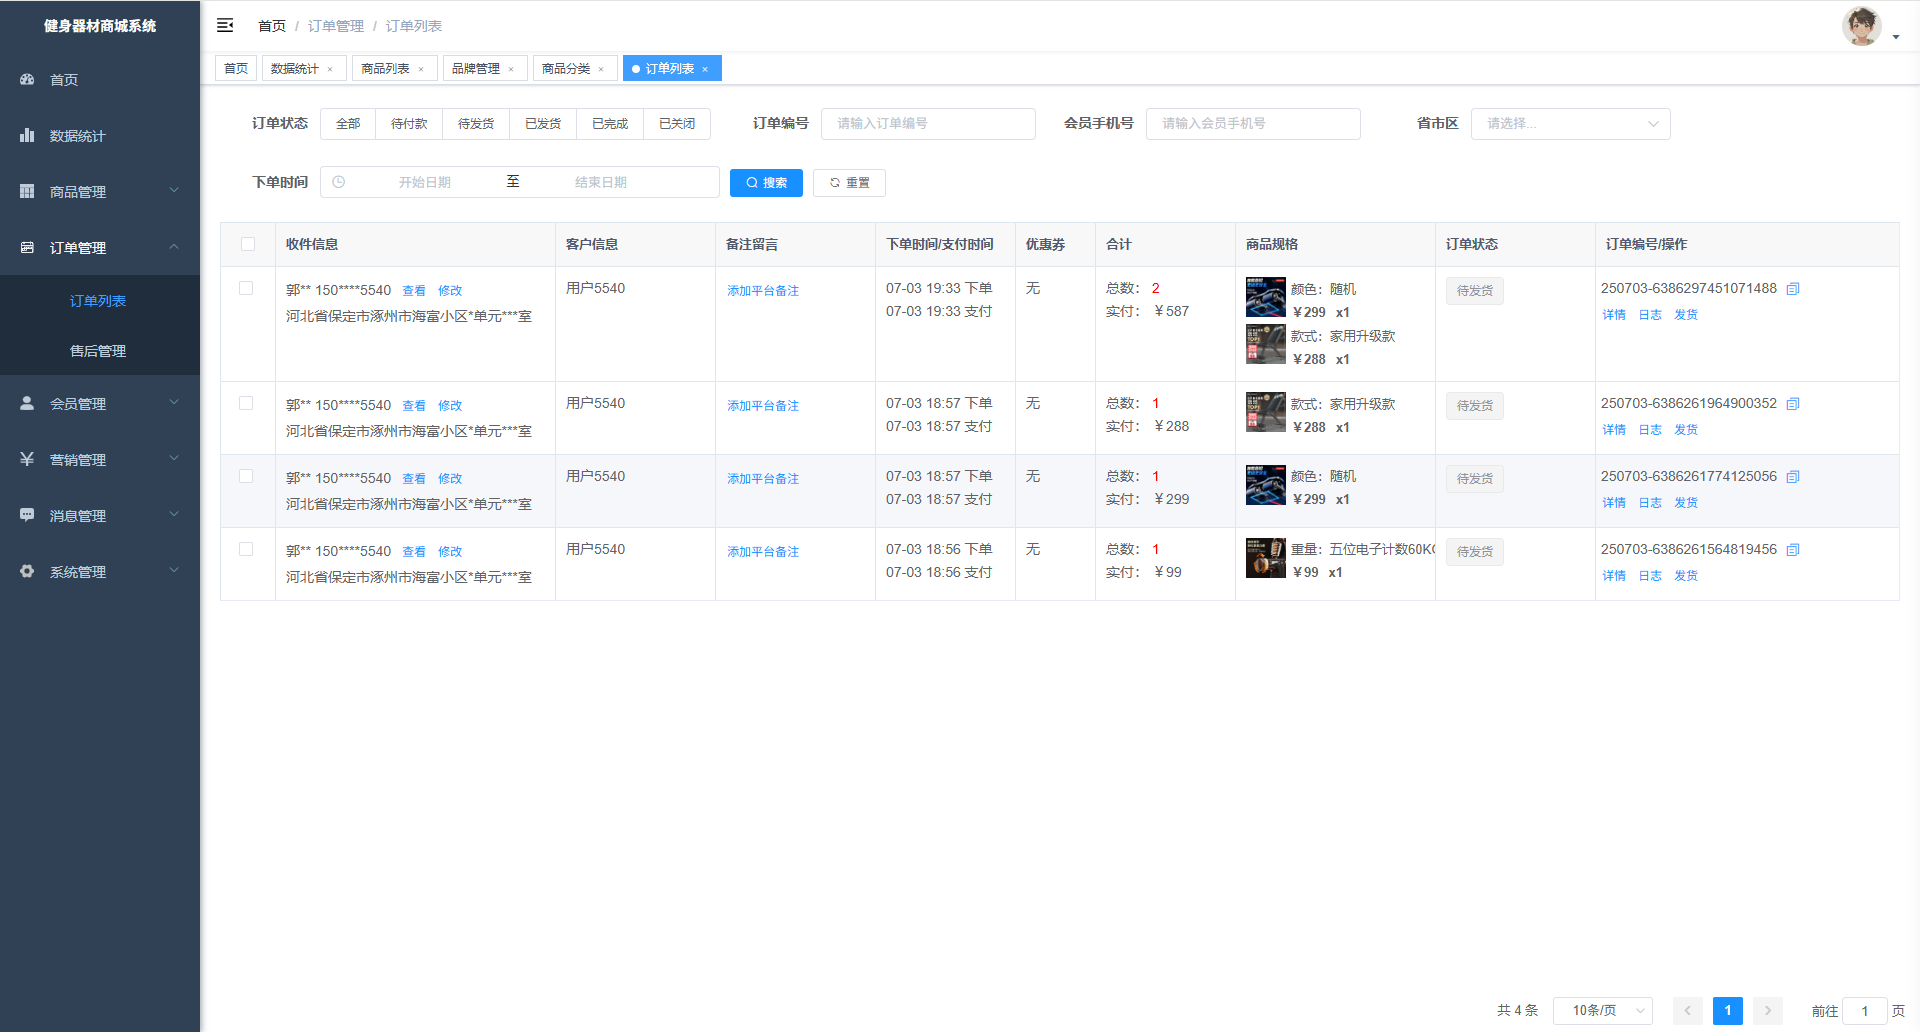Click 添加平台备注 link in first order row
This screenshot has width=1920, height=1032.
763,291
